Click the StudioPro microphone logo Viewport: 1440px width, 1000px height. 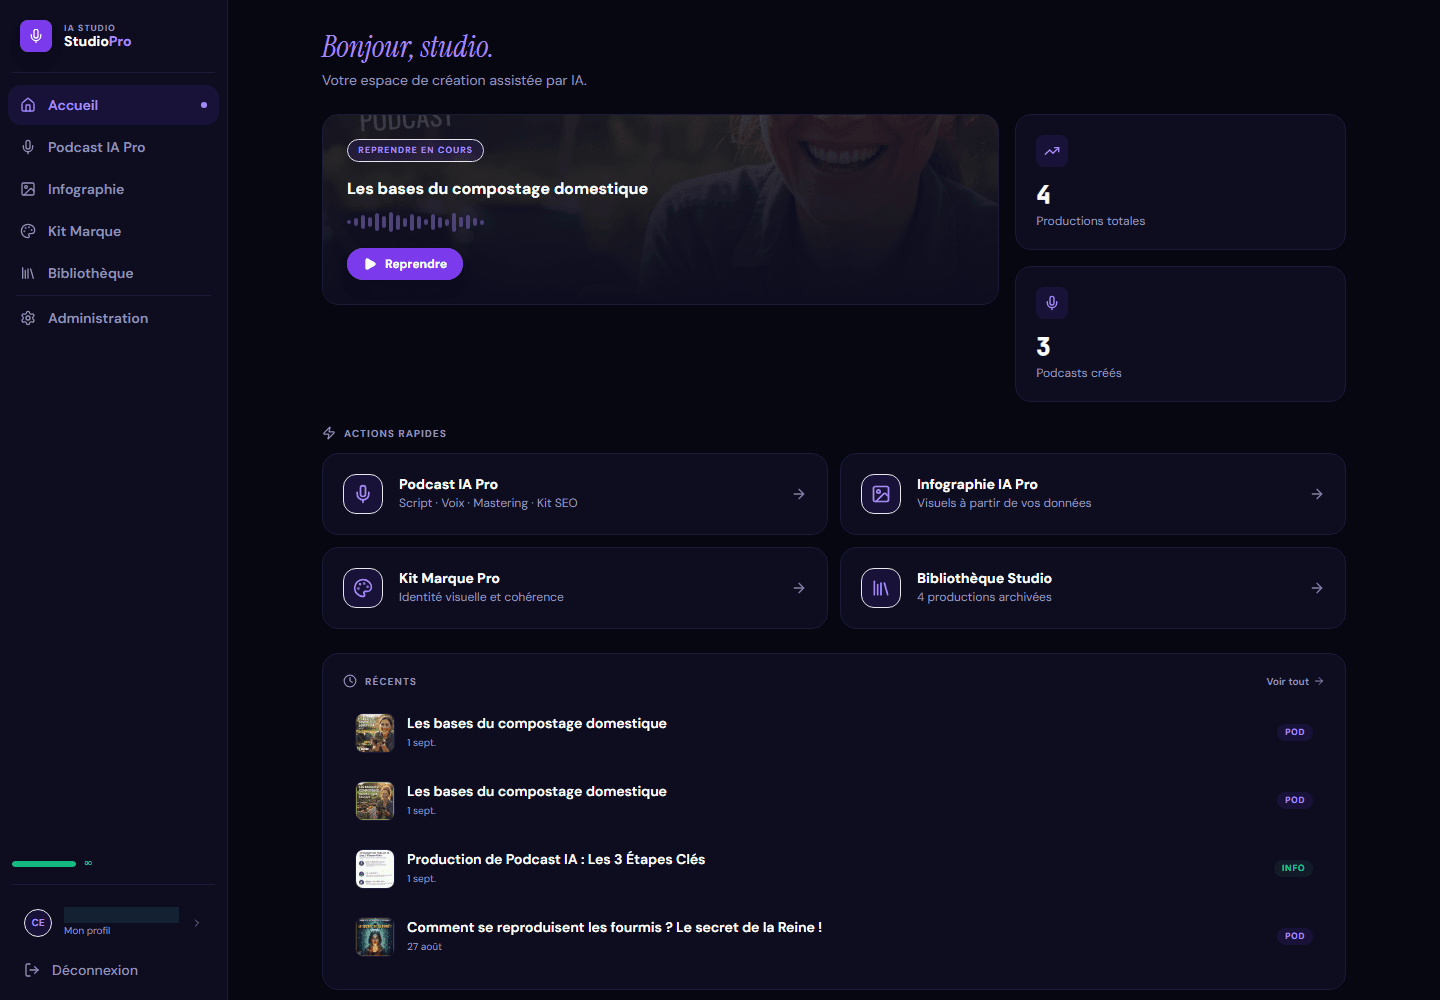(x=36, y=36)
